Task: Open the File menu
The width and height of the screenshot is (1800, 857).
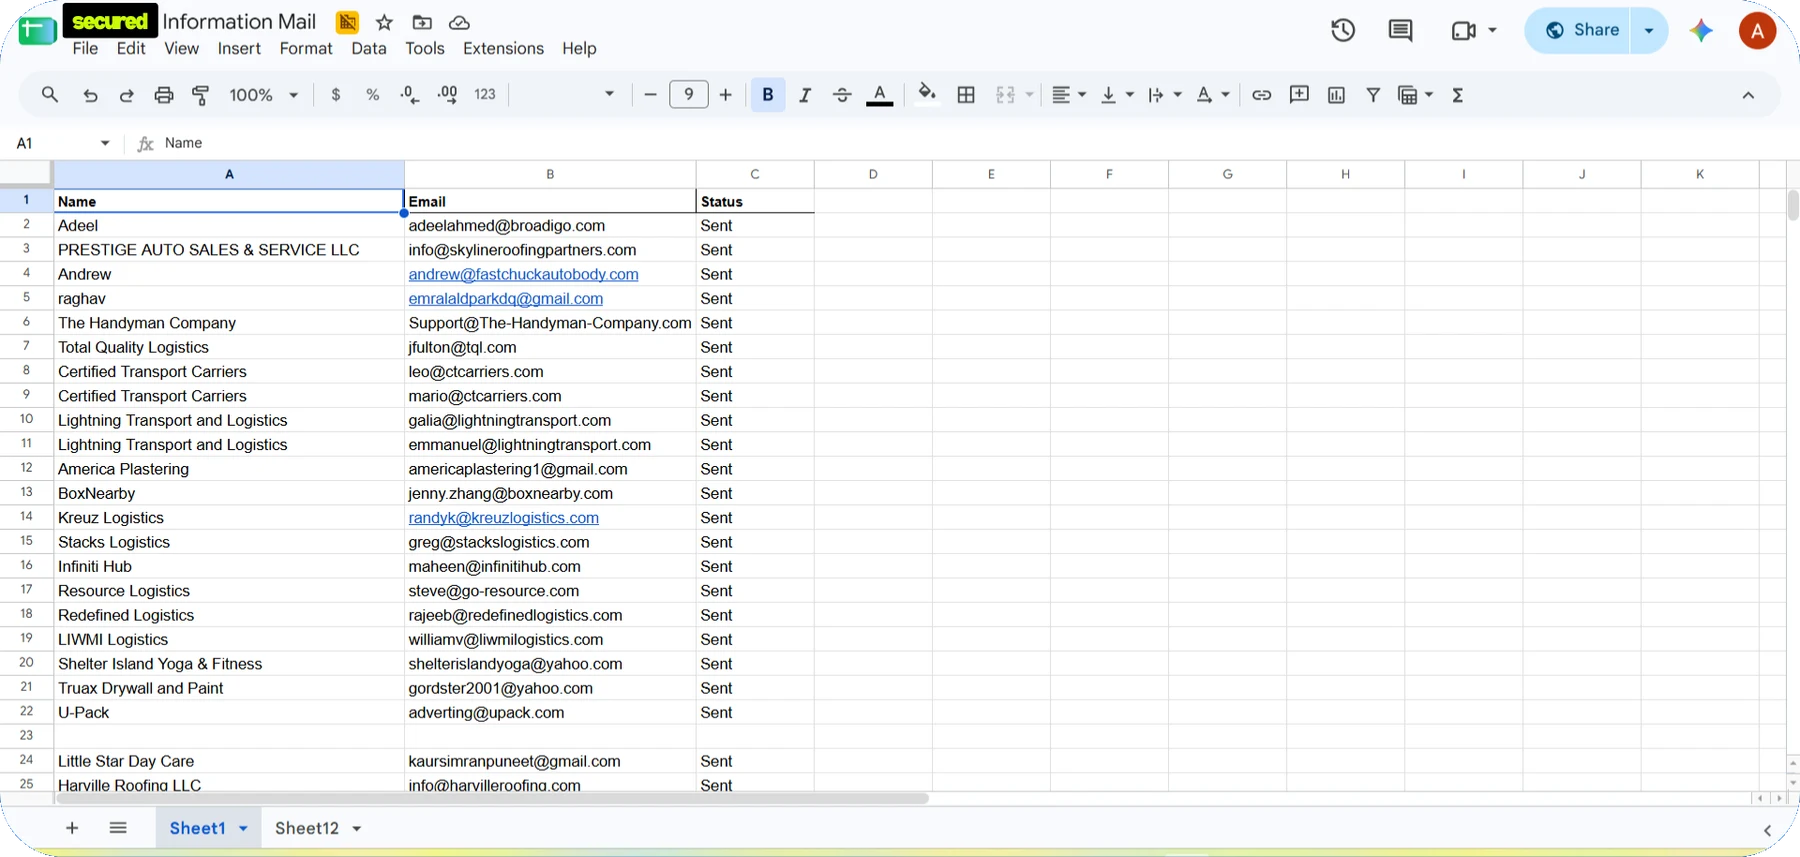Action: pos(86,48)
